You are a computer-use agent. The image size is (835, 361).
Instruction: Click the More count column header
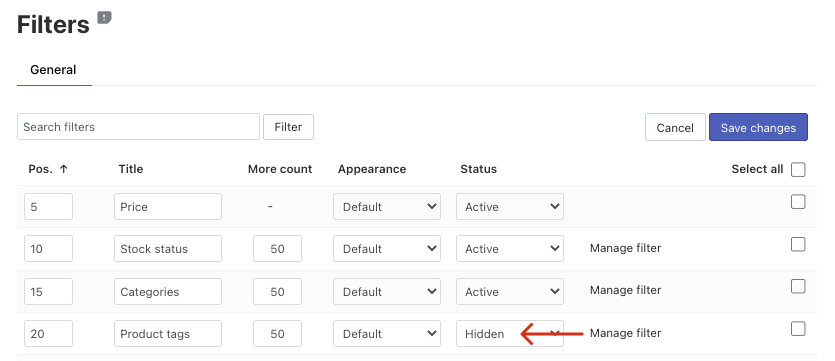[280, 169]
